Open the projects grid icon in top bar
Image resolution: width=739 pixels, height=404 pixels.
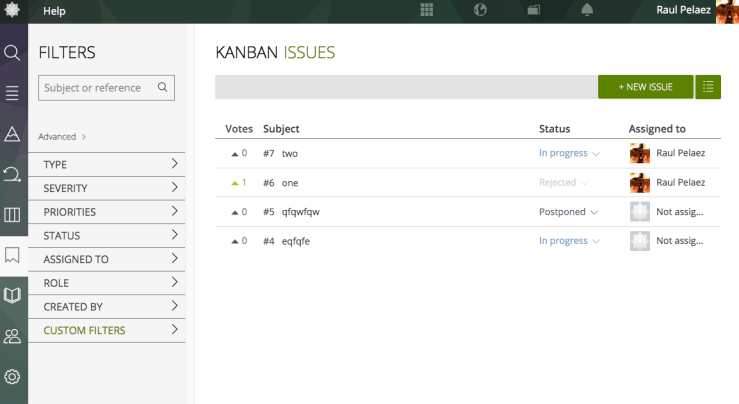pos(427,10)
